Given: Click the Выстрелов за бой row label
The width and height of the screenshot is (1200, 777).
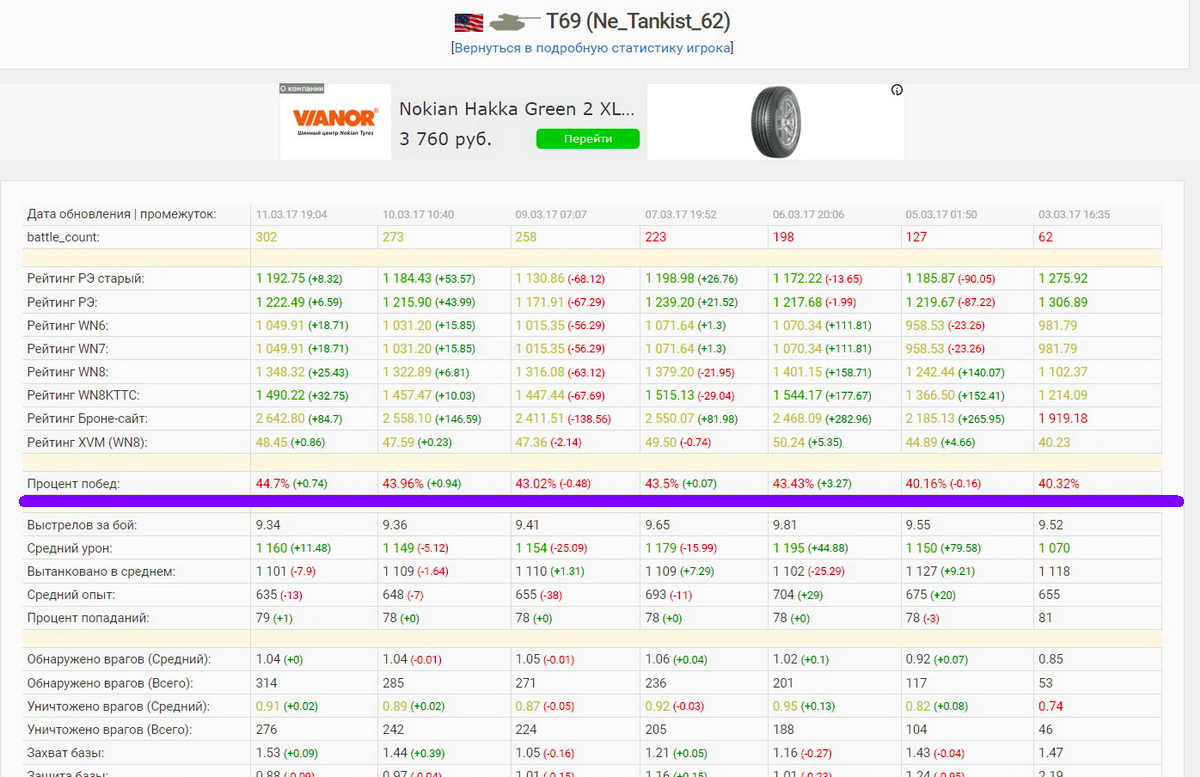Looking at the screenshot, I should (x=82, y=524).
